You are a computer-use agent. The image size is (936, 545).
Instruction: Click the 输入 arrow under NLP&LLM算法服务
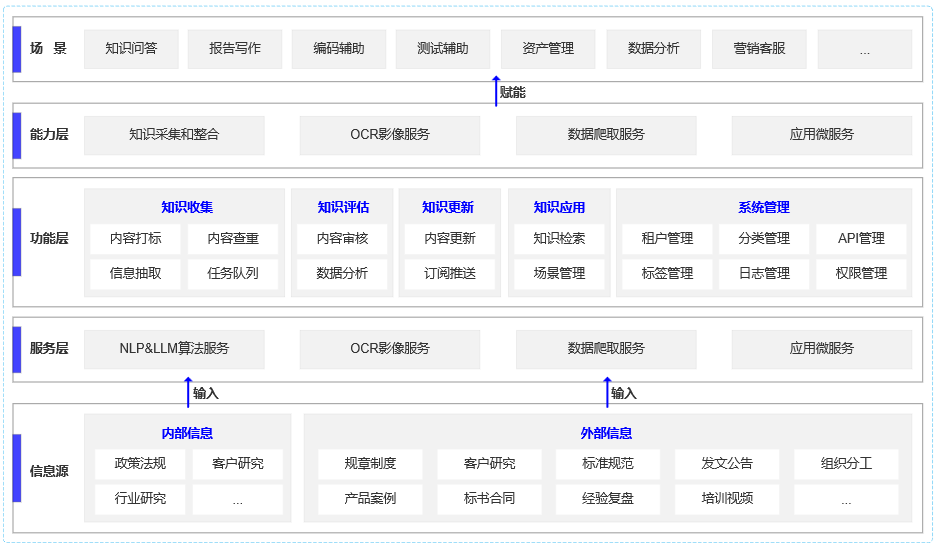point(187,392)
